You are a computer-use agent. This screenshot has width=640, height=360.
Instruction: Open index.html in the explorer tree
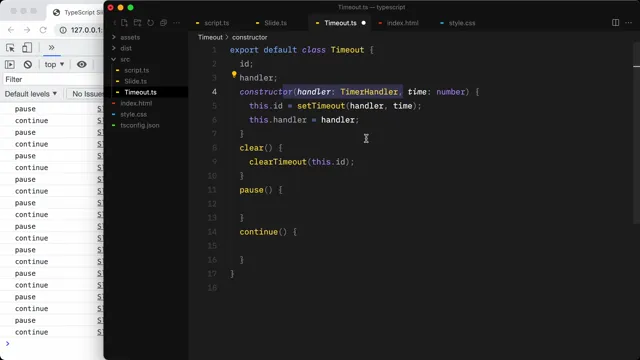click(136, 103)
